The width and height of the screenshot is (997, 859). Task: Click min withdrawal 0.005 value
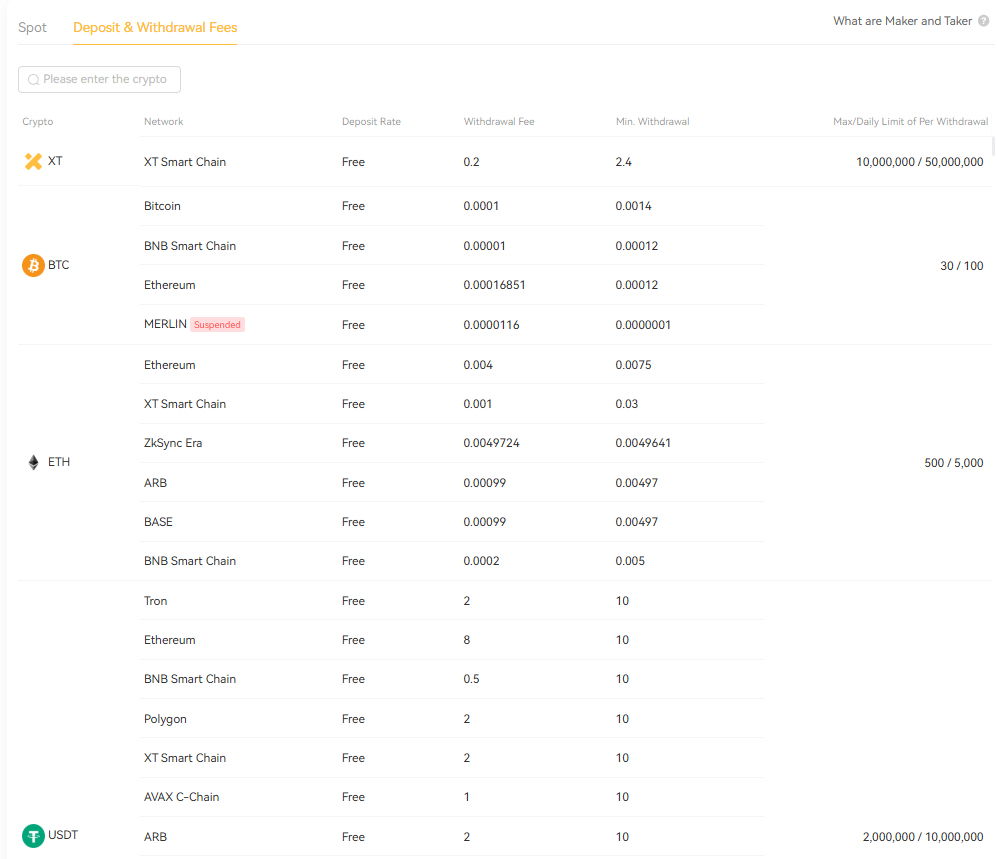tap(630, 561)
